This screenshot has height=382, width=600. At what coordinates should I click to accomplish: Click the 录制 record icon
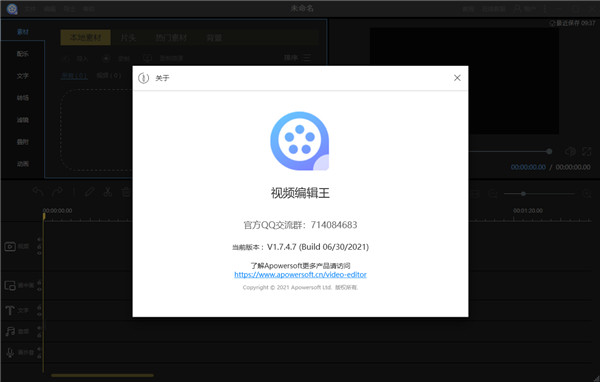106,59
